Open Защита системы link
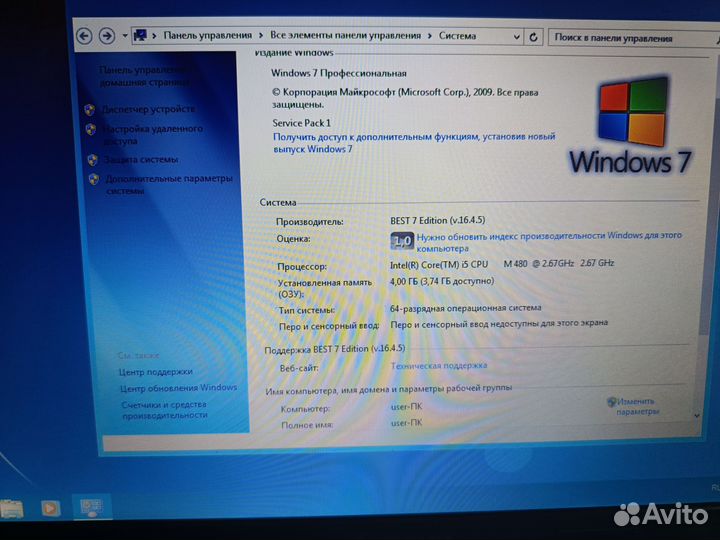Screen dimensions: 720x540 click(141, 160)
